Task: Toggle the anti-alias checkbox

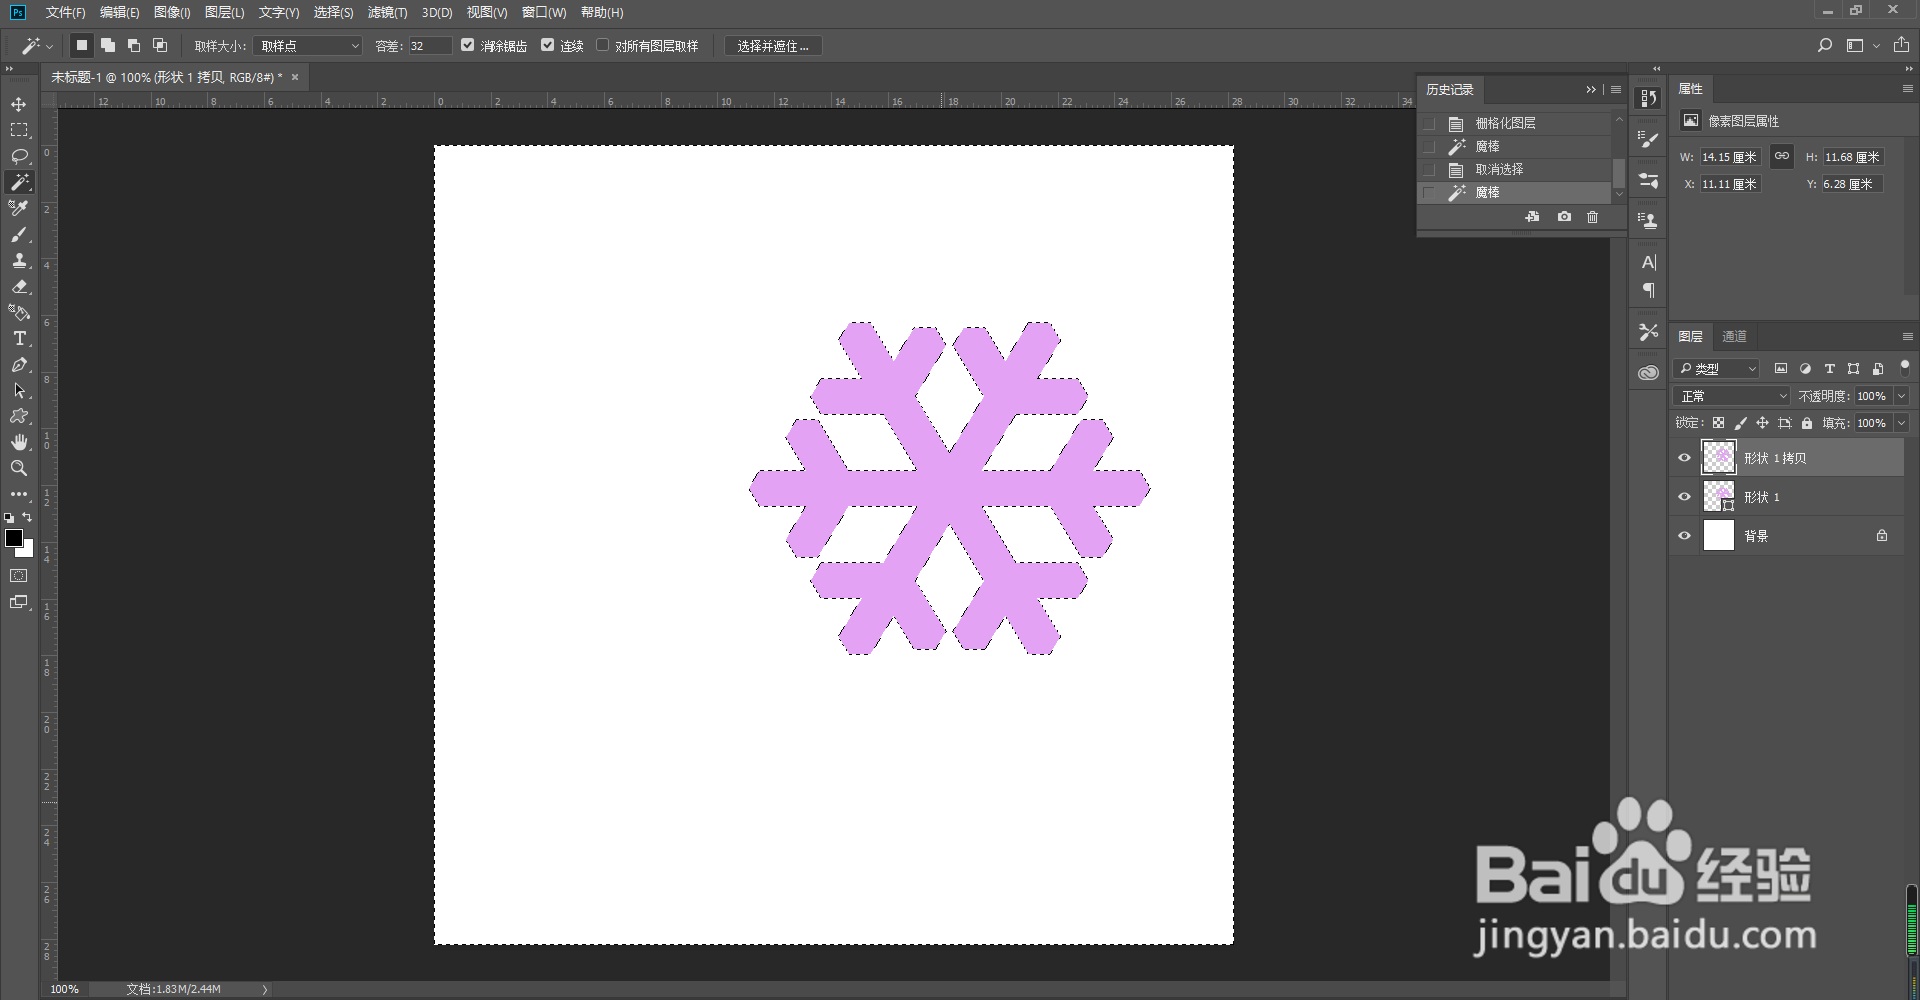Action: 467,45
